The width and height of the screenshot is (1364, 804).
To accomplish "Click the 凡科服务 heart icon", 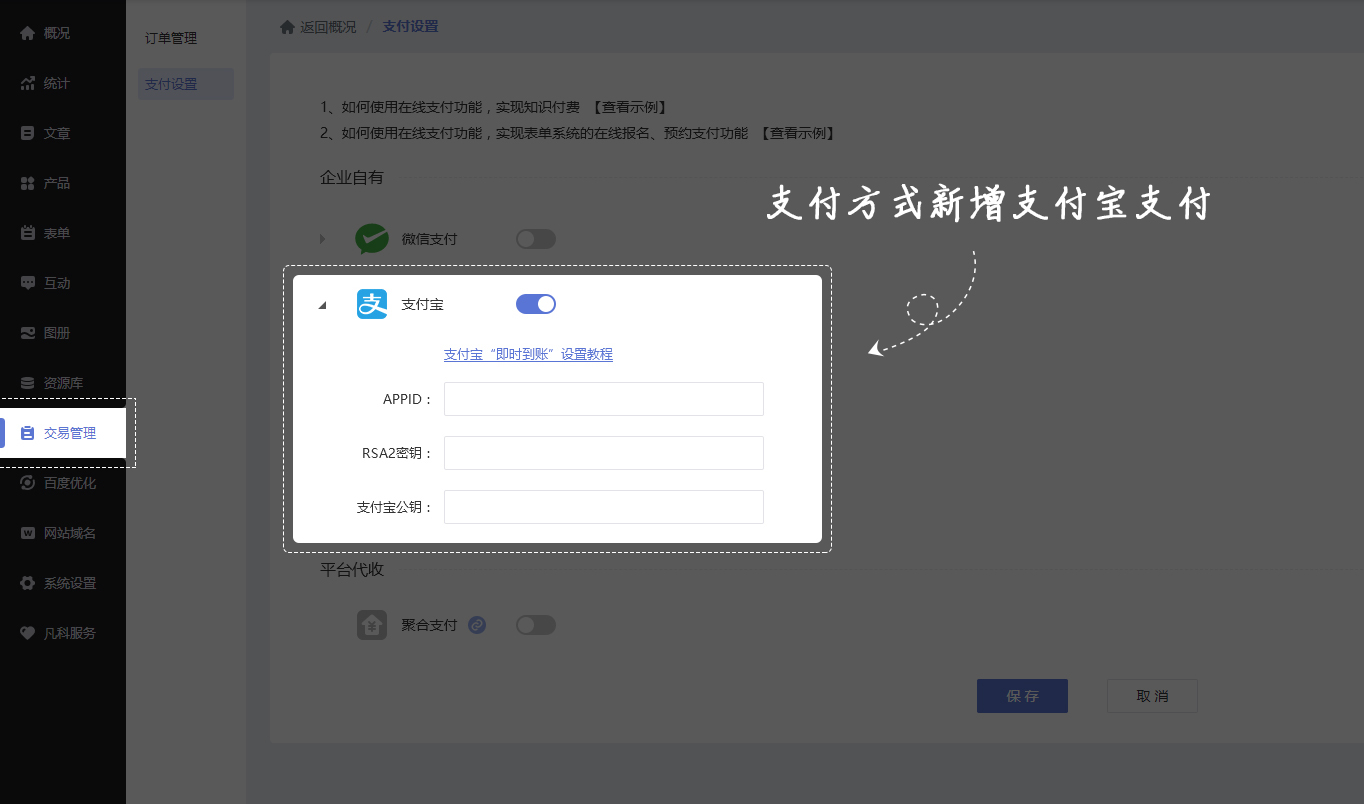I will (x=28, y=633).
